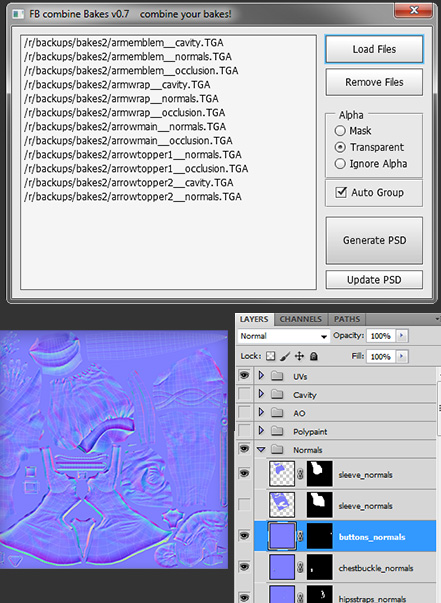Switch to the Channels tab

(x=301, y=319)
